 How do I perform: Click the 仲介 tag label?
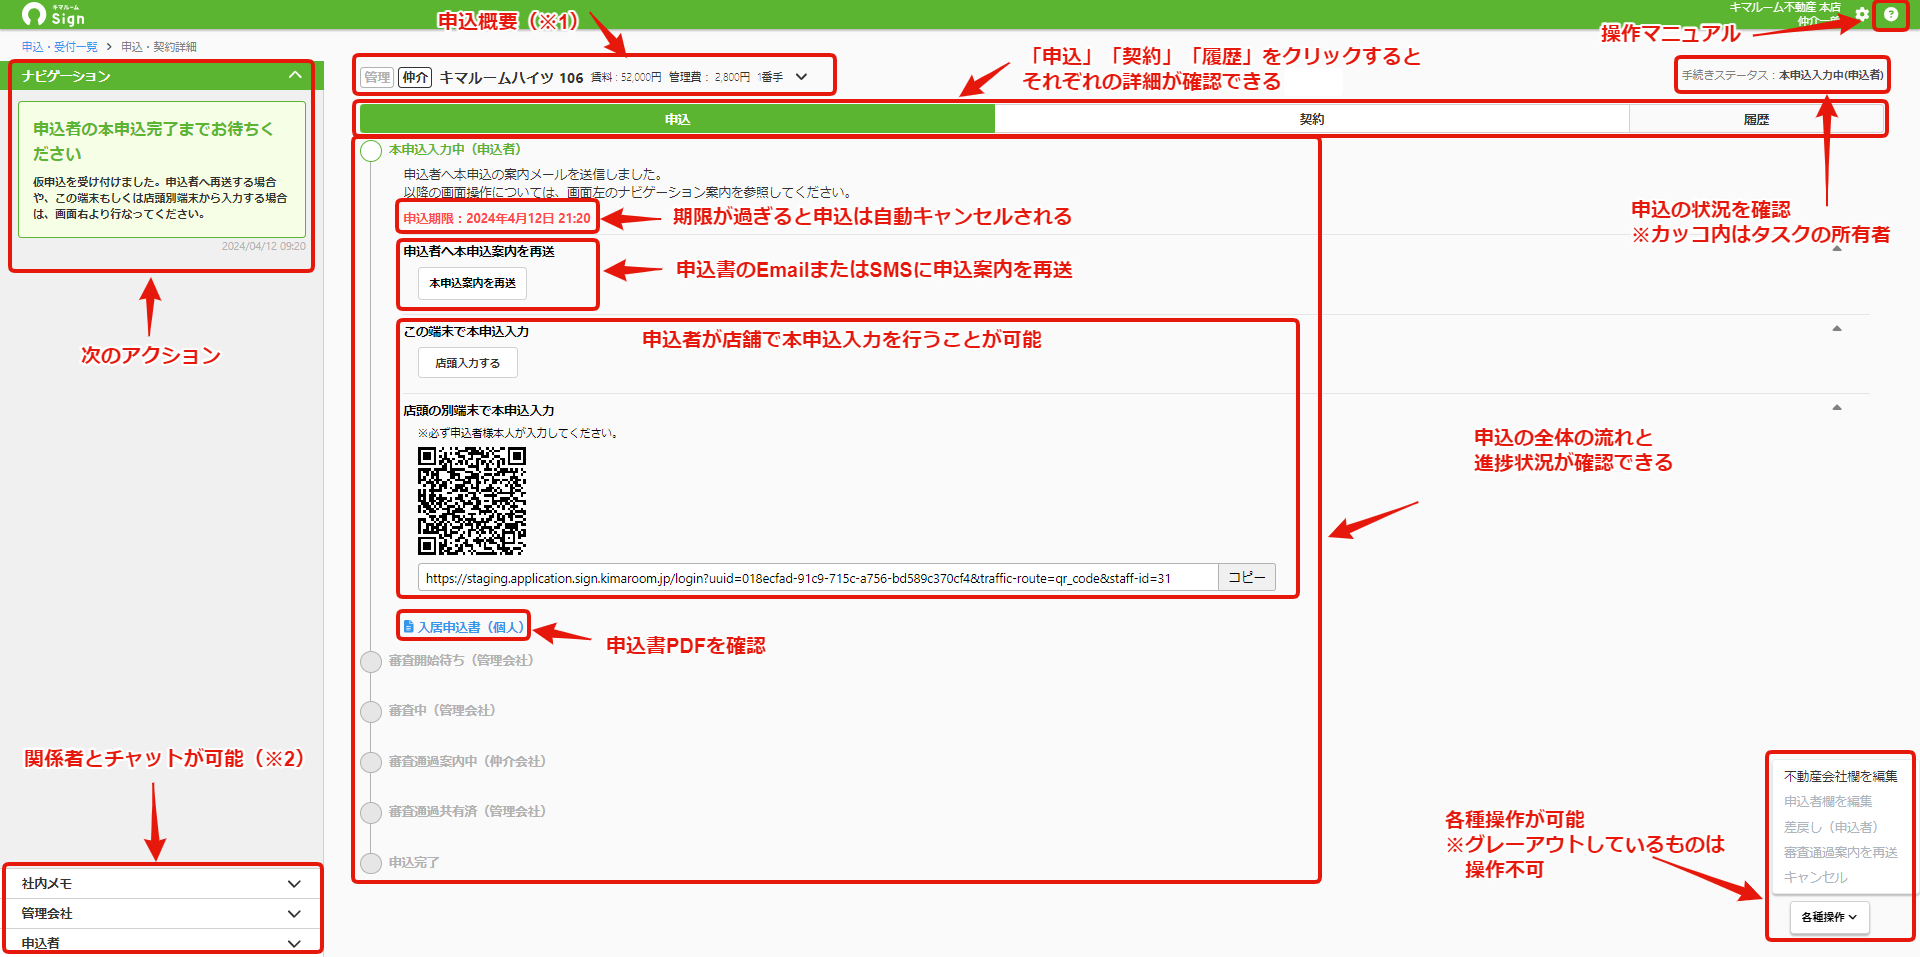pos(415,77)
